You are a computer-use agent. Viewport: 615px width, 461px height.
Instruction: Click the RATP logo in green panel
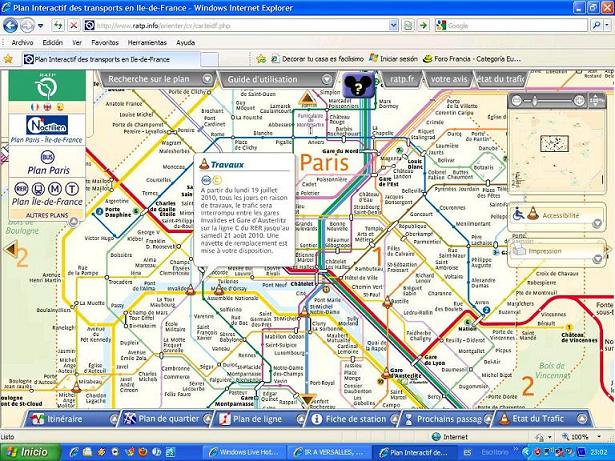coord(47,86)
